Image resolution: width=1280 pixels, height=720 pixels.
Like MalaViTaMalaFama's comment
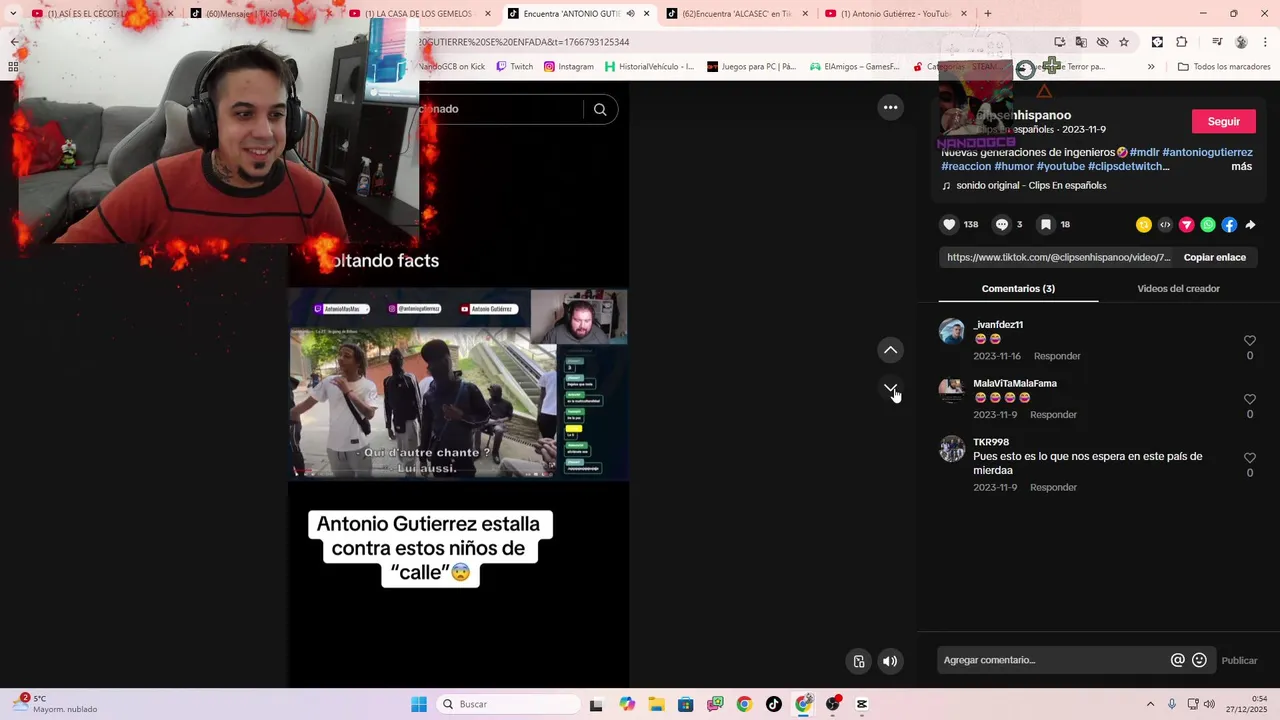click(x=1249, y=399)
